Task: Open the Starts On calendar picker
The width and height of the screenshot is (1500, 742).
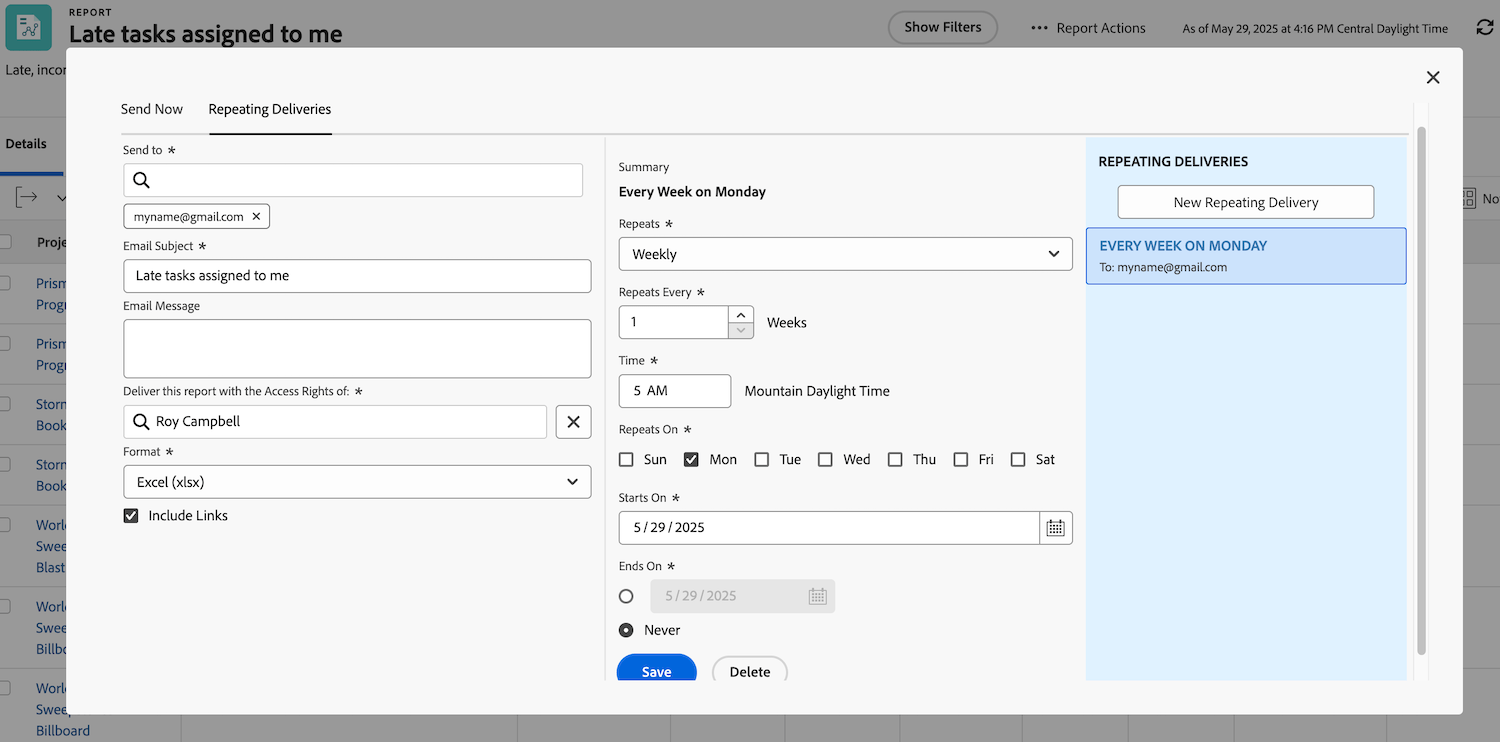Action: 1055,527
